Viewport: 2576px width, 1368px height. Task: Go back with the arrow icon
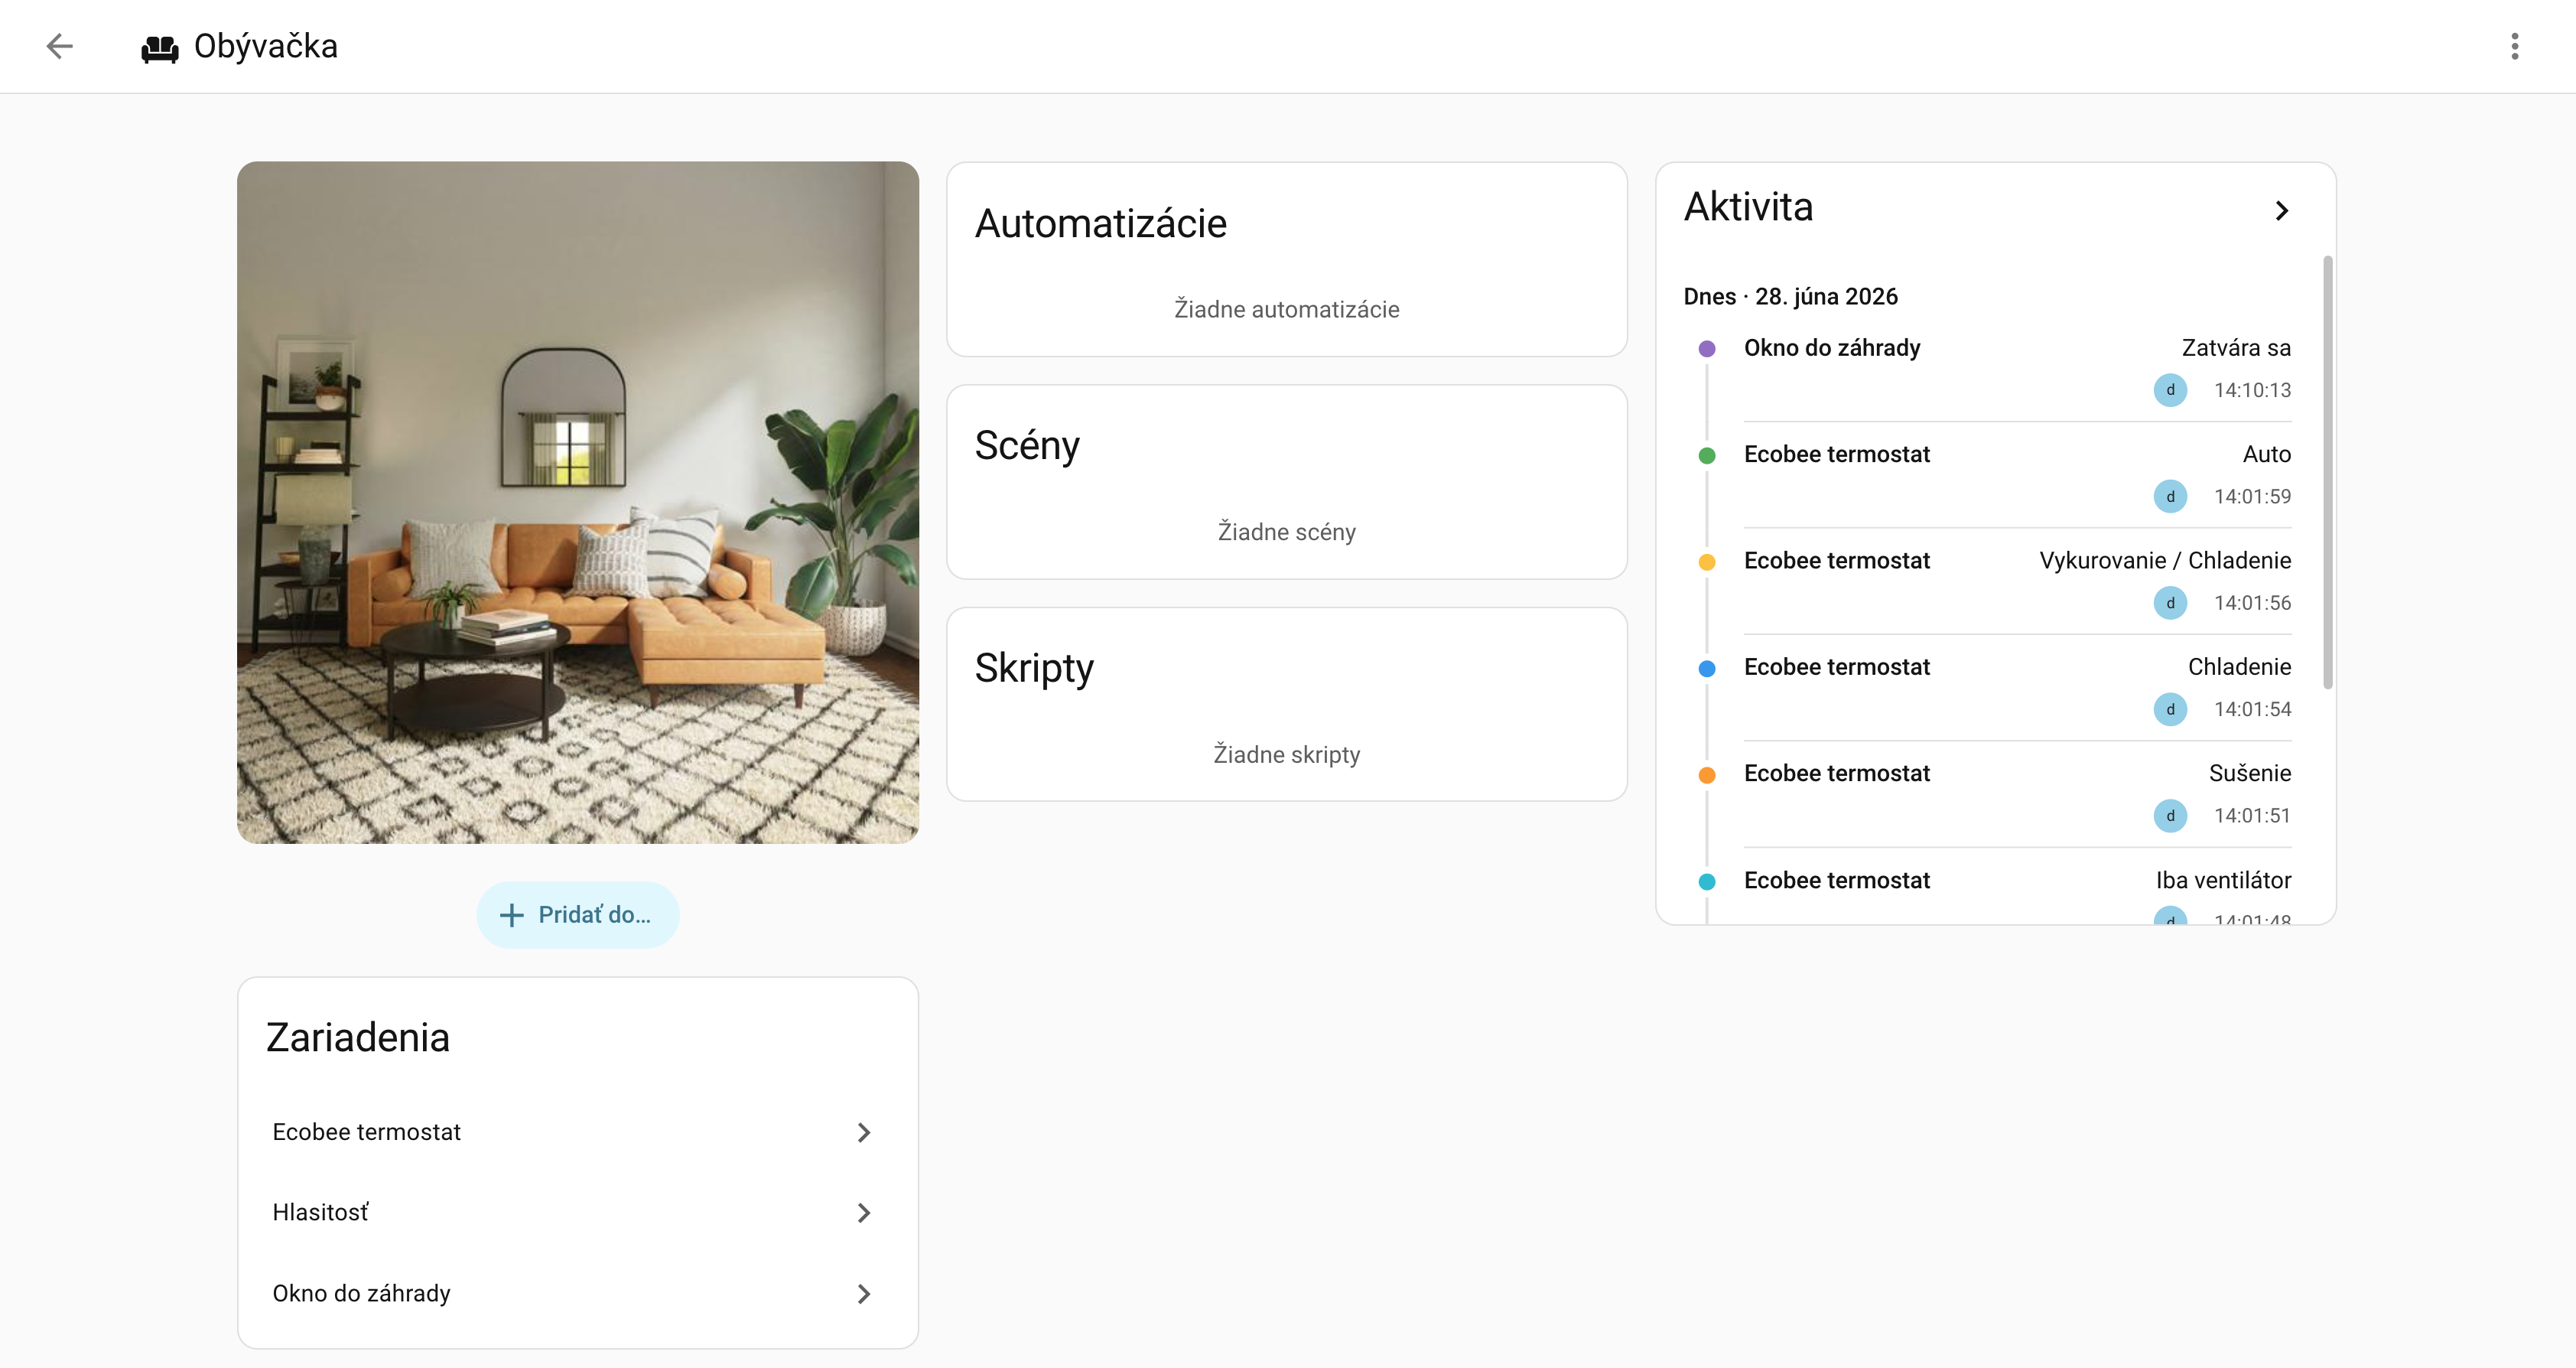[x=60, y=46]
